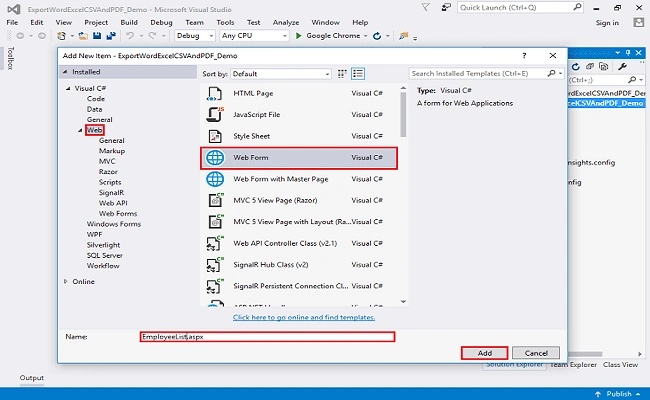Select the JavaScript File template icon
Viewport: 650px width, 400px height.
[x=215, y=115]
